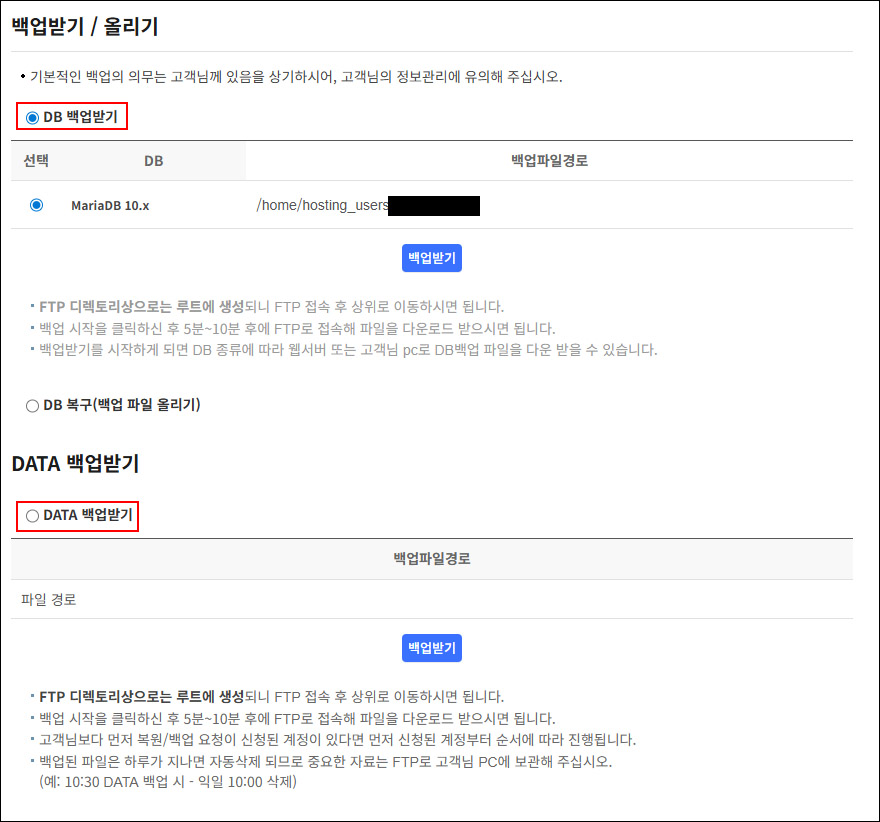Click the 기본적인 백업의 의무는 notice line
Screen dimensions: 880x822
pyautogui.click(x=296, y=77)
